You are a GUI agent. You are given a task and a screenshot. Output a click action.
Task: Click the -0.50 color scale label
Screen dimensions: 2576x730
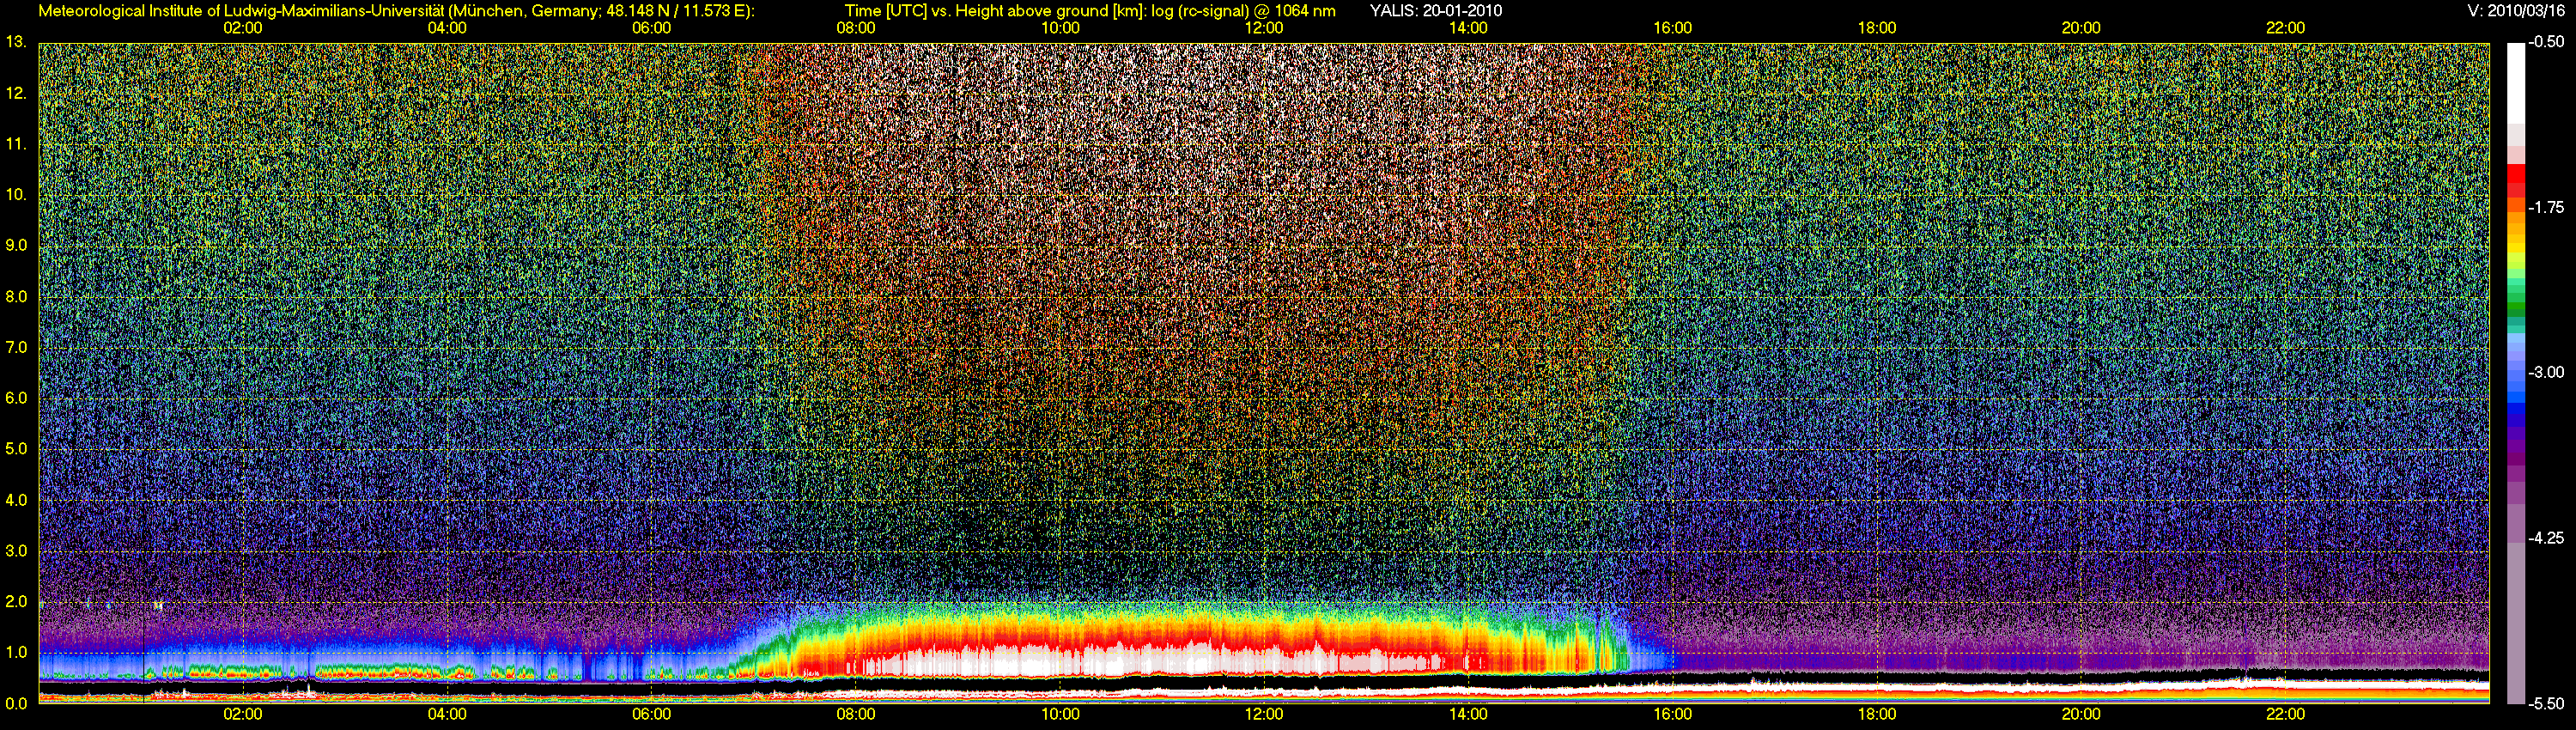(x=2546, y=42)
